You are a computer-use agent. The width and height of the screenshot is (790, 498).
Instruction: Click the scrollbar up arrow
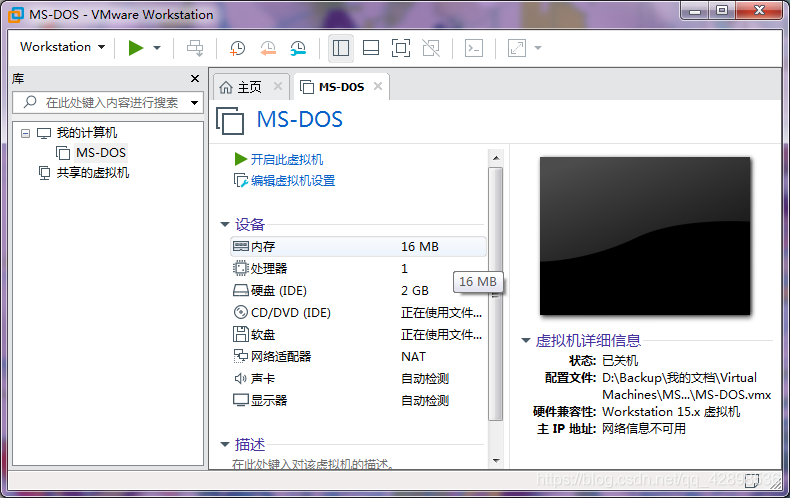click(496, 158)
